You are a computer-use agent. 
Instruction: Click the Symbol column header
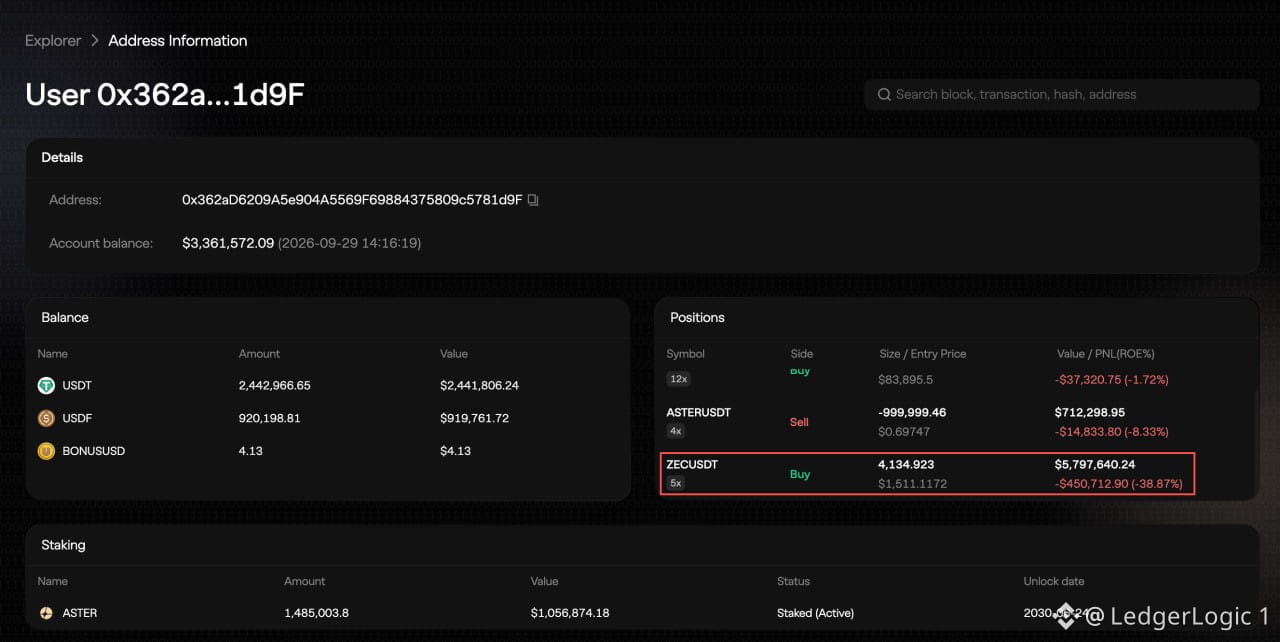[x=686, y=354]
